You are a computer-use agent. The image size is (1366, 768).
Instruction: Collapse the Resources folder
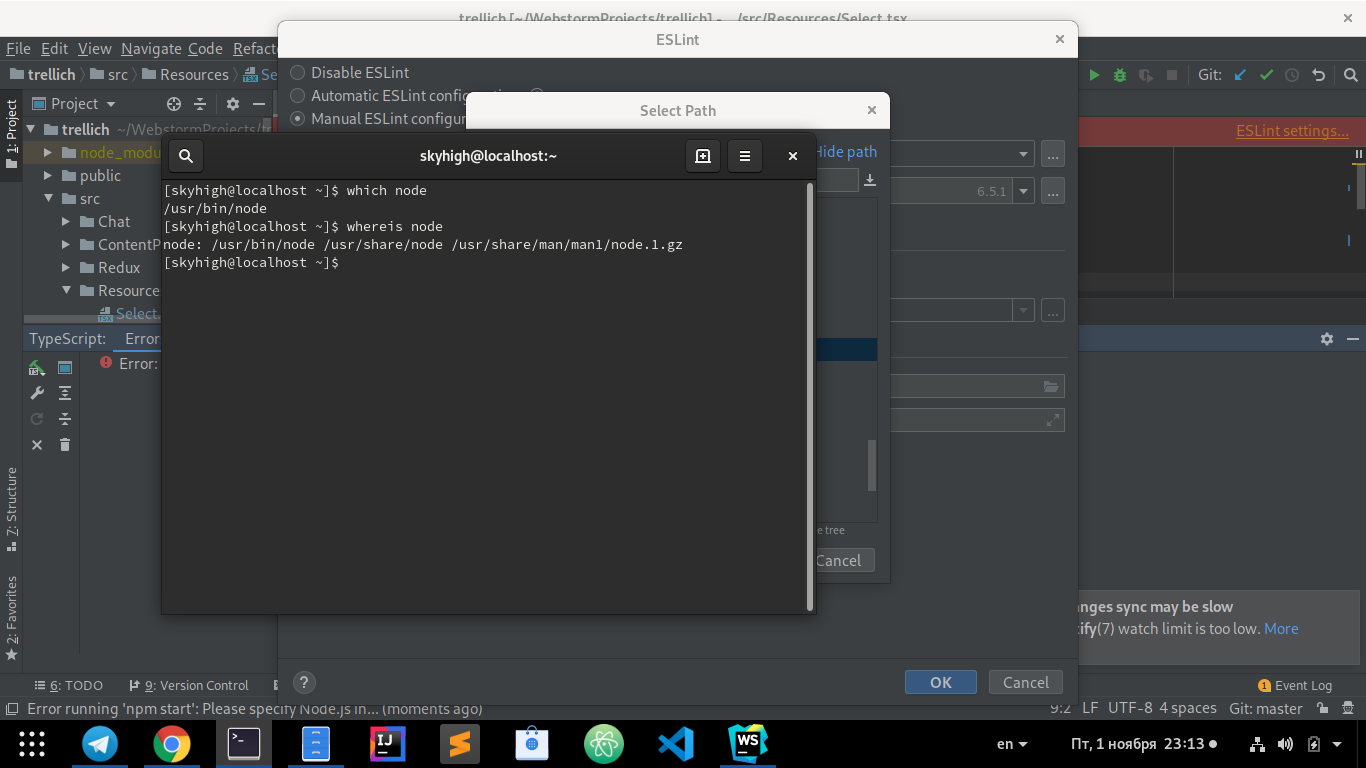[x=66, y=290]
